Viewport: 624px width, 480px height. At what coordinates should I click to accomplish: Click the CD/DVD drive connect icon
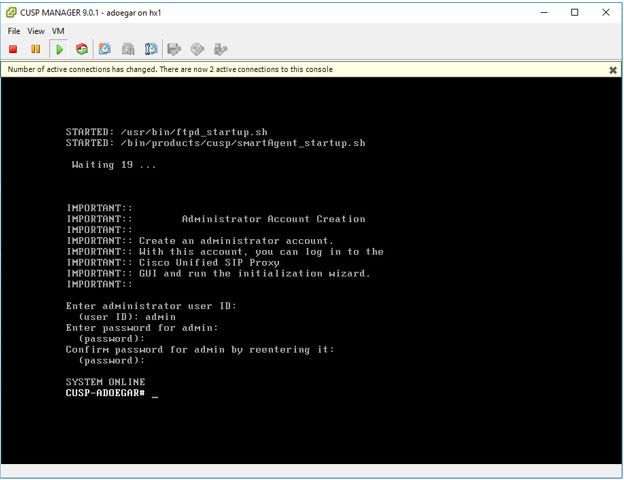(197, 49)
